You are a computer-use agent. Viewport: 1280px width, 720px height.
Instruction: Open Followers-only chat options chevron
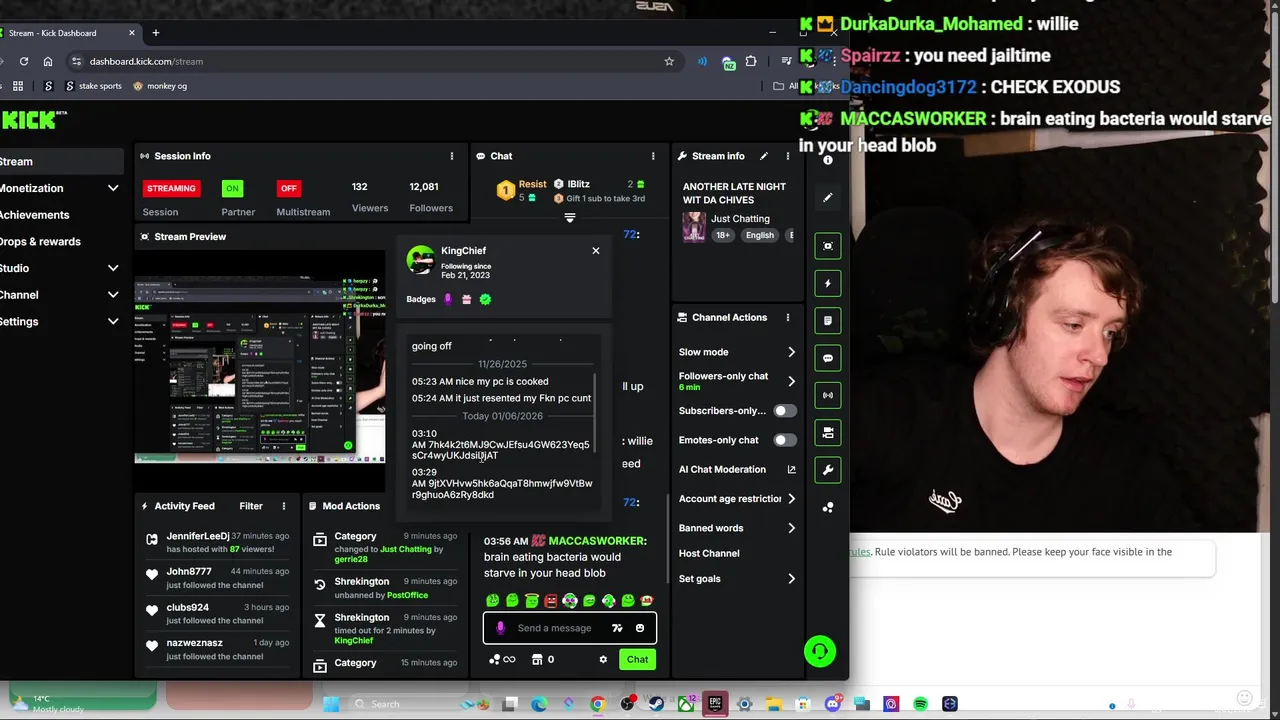coord(791,381)
